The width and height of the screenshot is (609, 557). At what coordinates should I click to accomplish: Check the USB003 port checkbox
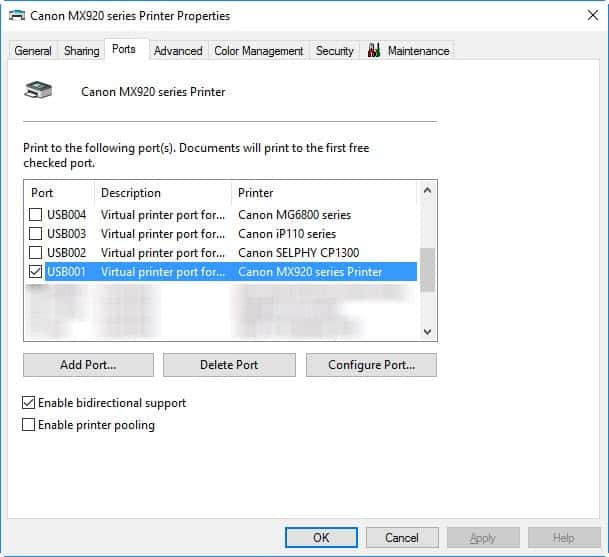[35, 233]
